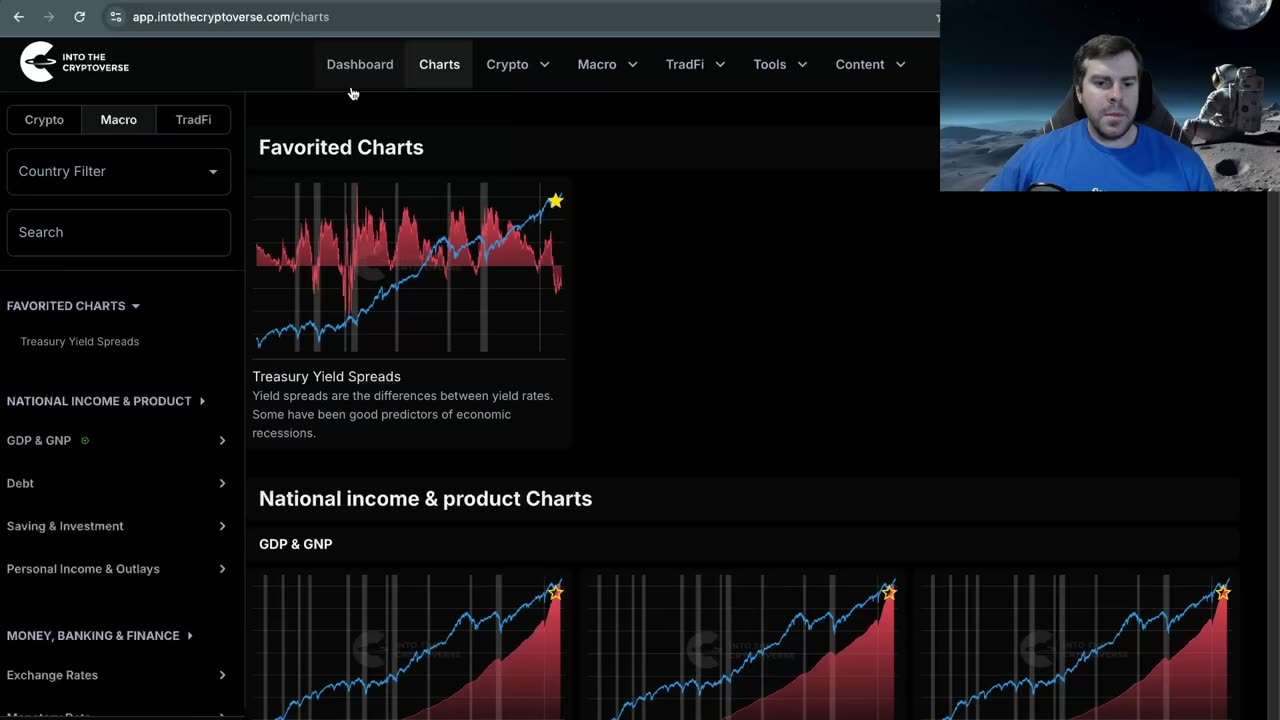
Task: Click the yield spreads description text
Action: coord(402,414)
